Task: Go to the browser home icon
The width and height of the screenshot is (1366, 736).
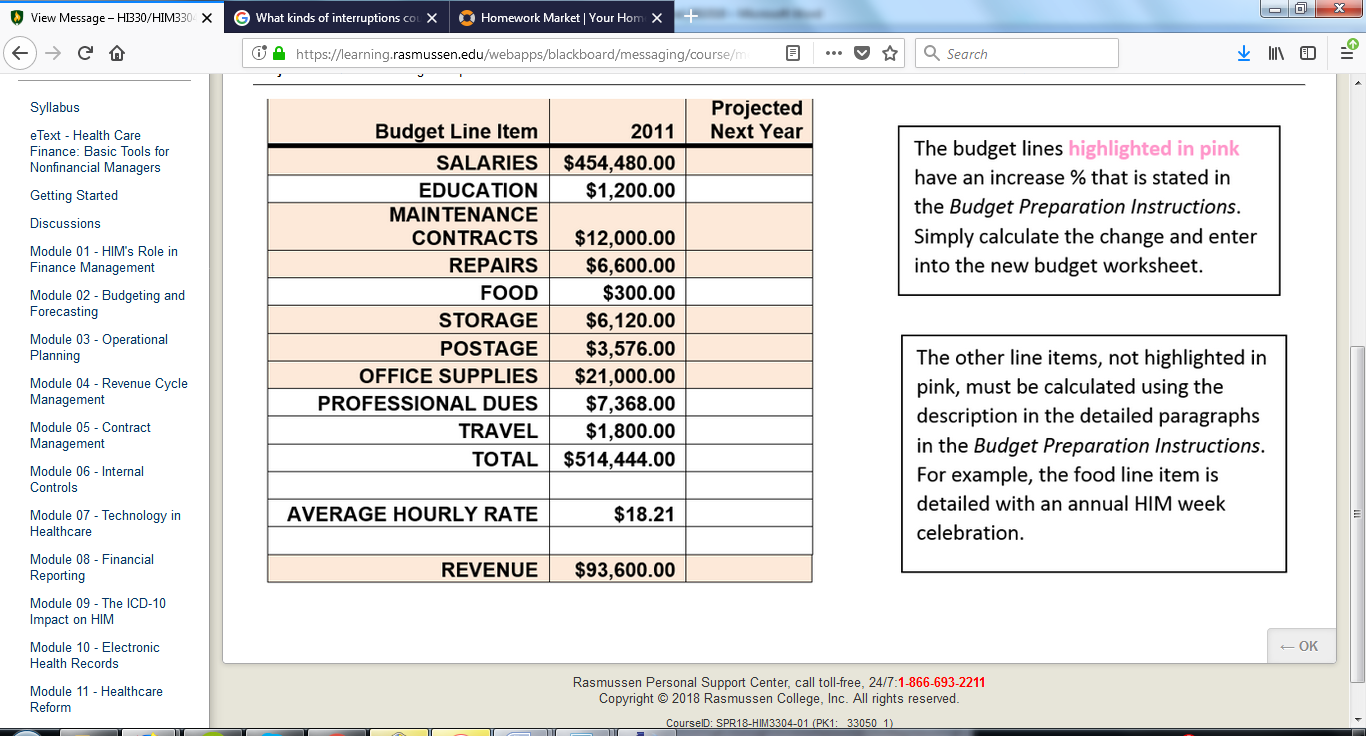Action: (117, 54)
